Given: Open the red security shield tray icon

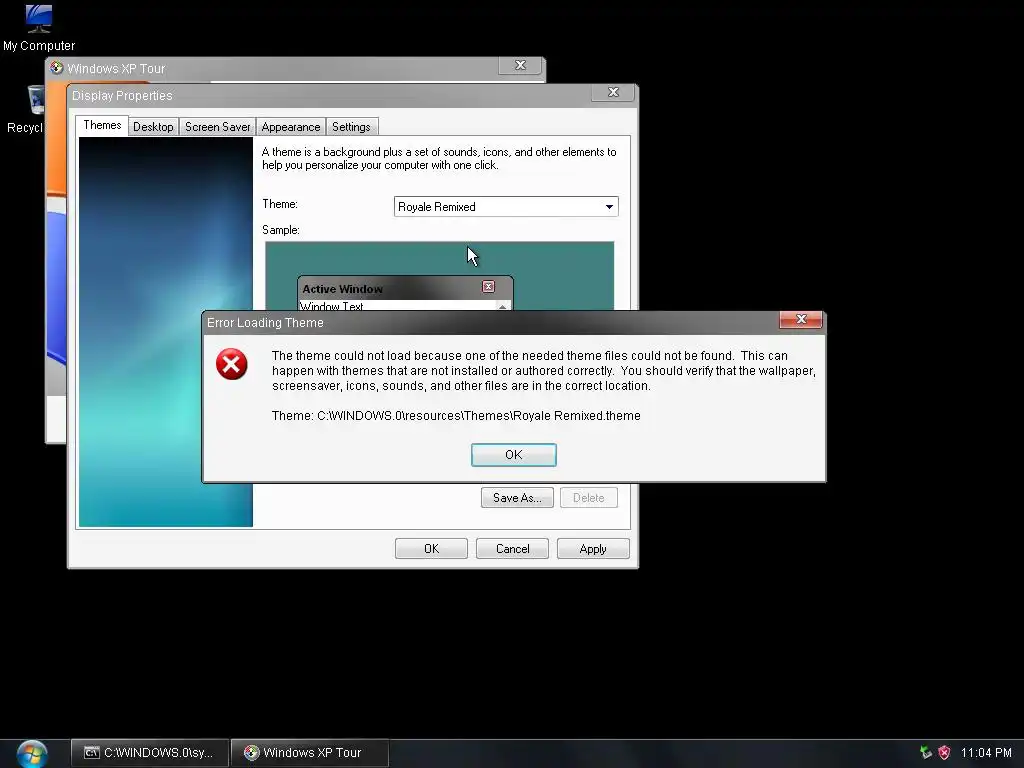Looking at the screenshot, I should click(944, 752).
